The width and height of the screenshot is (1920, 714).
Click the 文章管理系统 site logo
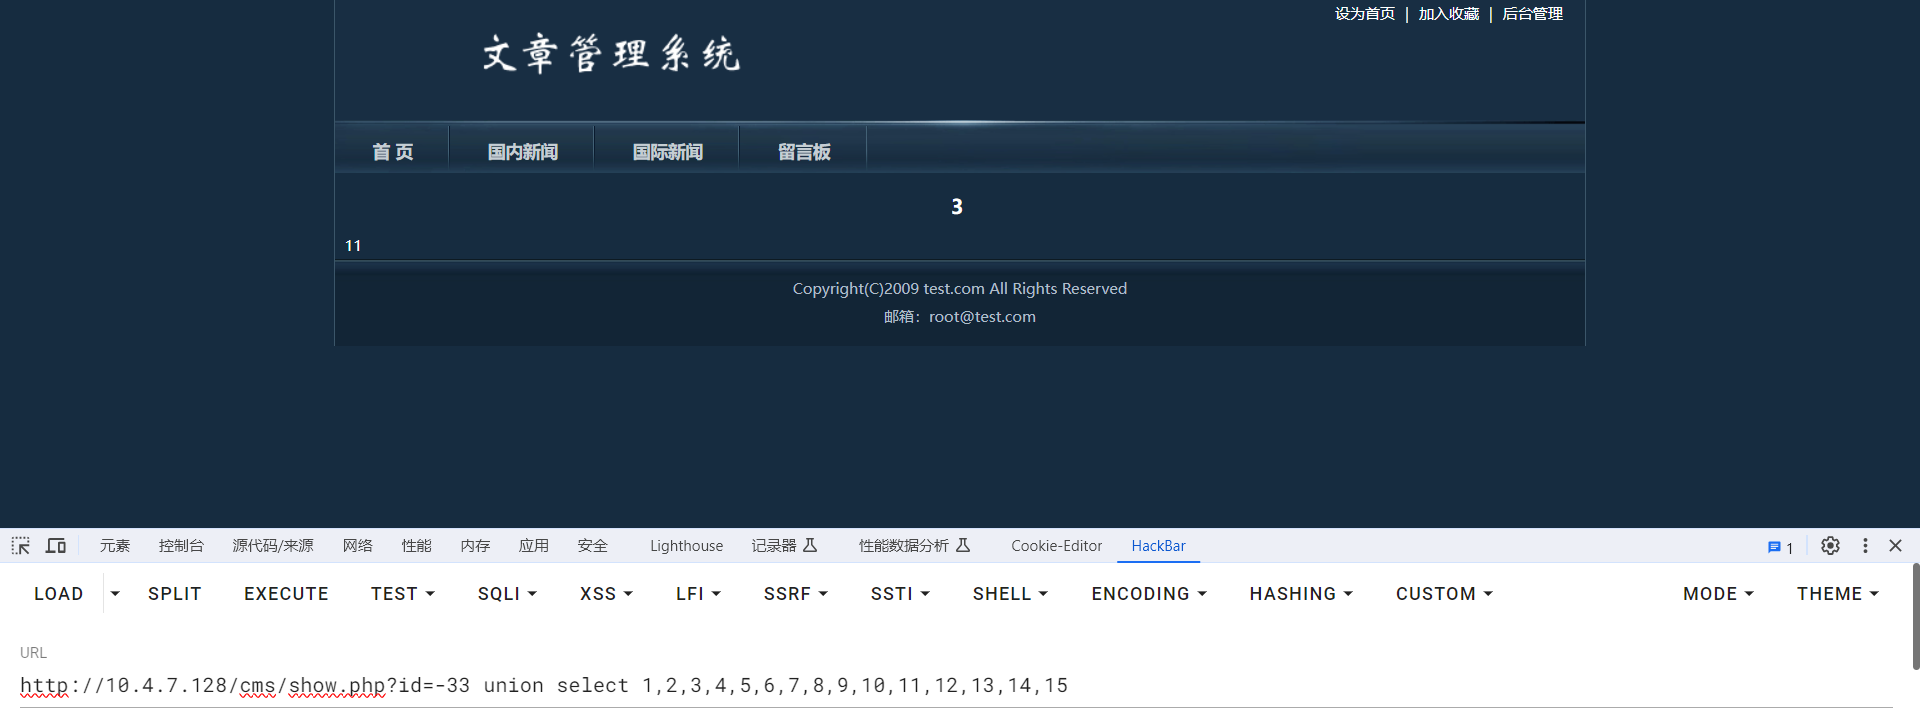(611, 54)
